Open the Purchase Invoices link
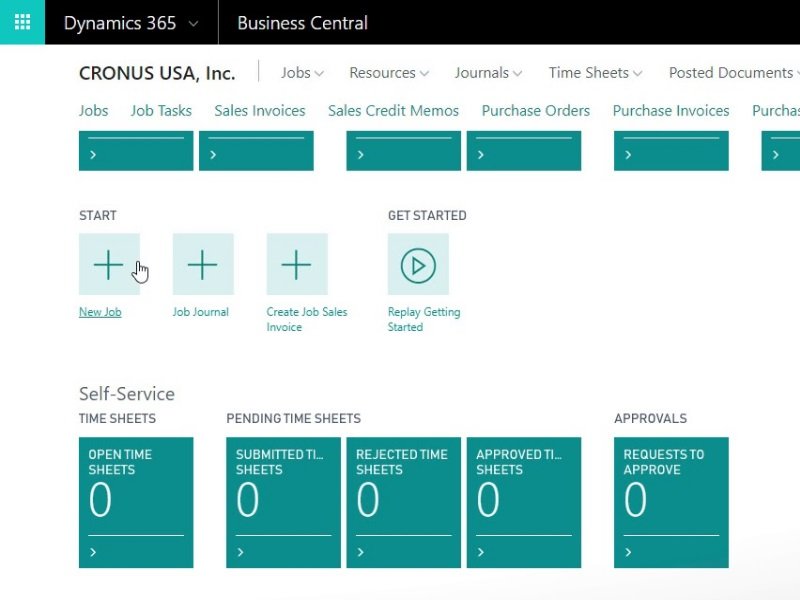The height and width of the screenshot is (600, 800). coord(671,111)
